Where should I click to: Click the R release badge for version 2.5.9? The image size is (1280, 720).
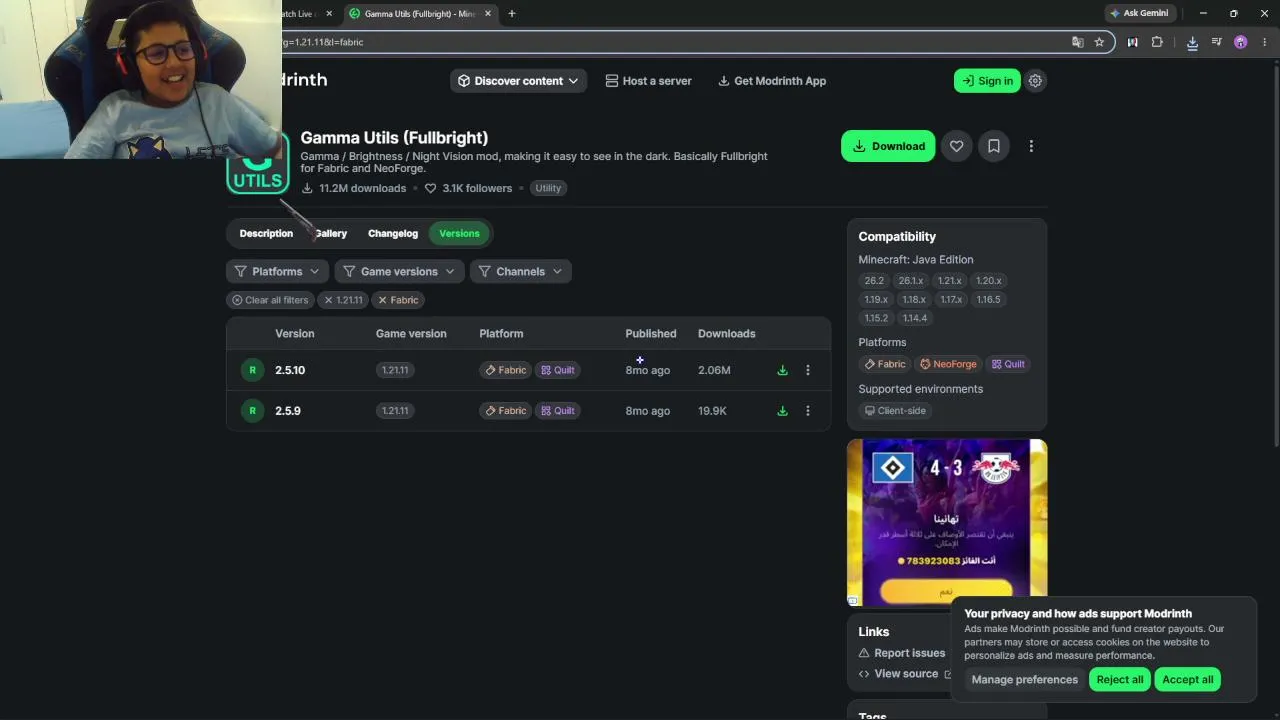tap(252, 411)
